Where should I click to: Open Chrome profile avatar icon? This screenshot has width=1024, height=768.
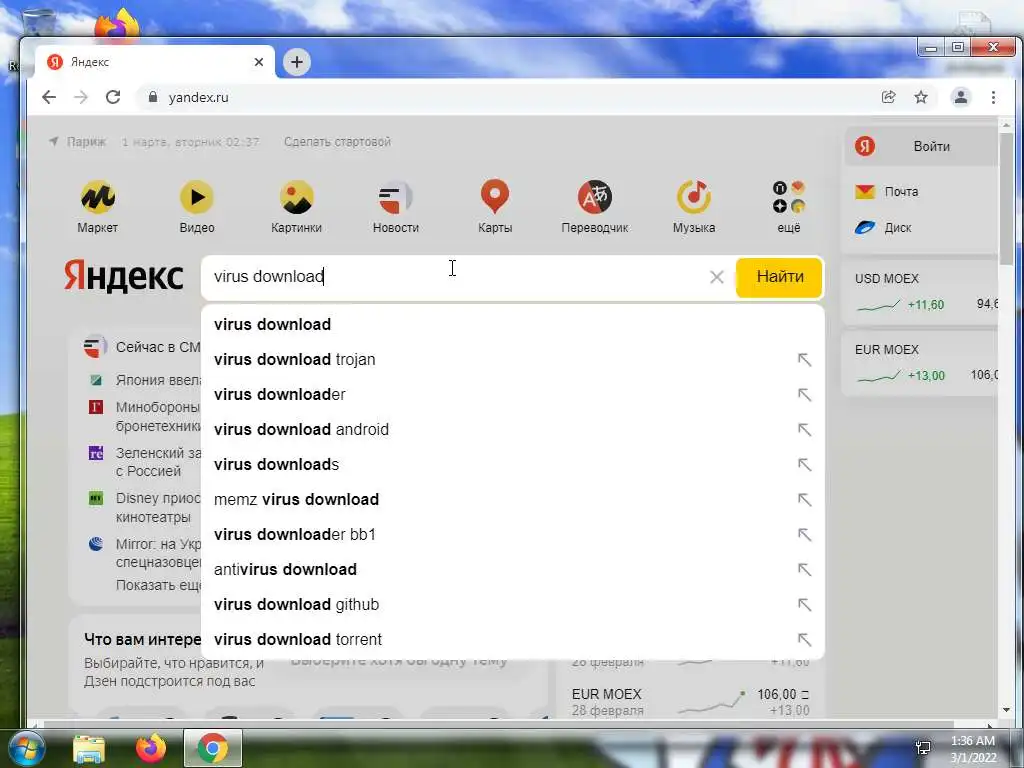coord(961,97)
